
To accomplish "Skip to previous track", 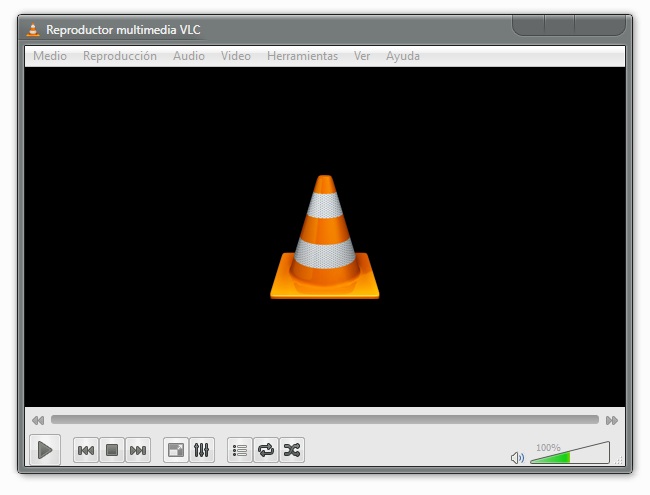I will coord(86,450).
